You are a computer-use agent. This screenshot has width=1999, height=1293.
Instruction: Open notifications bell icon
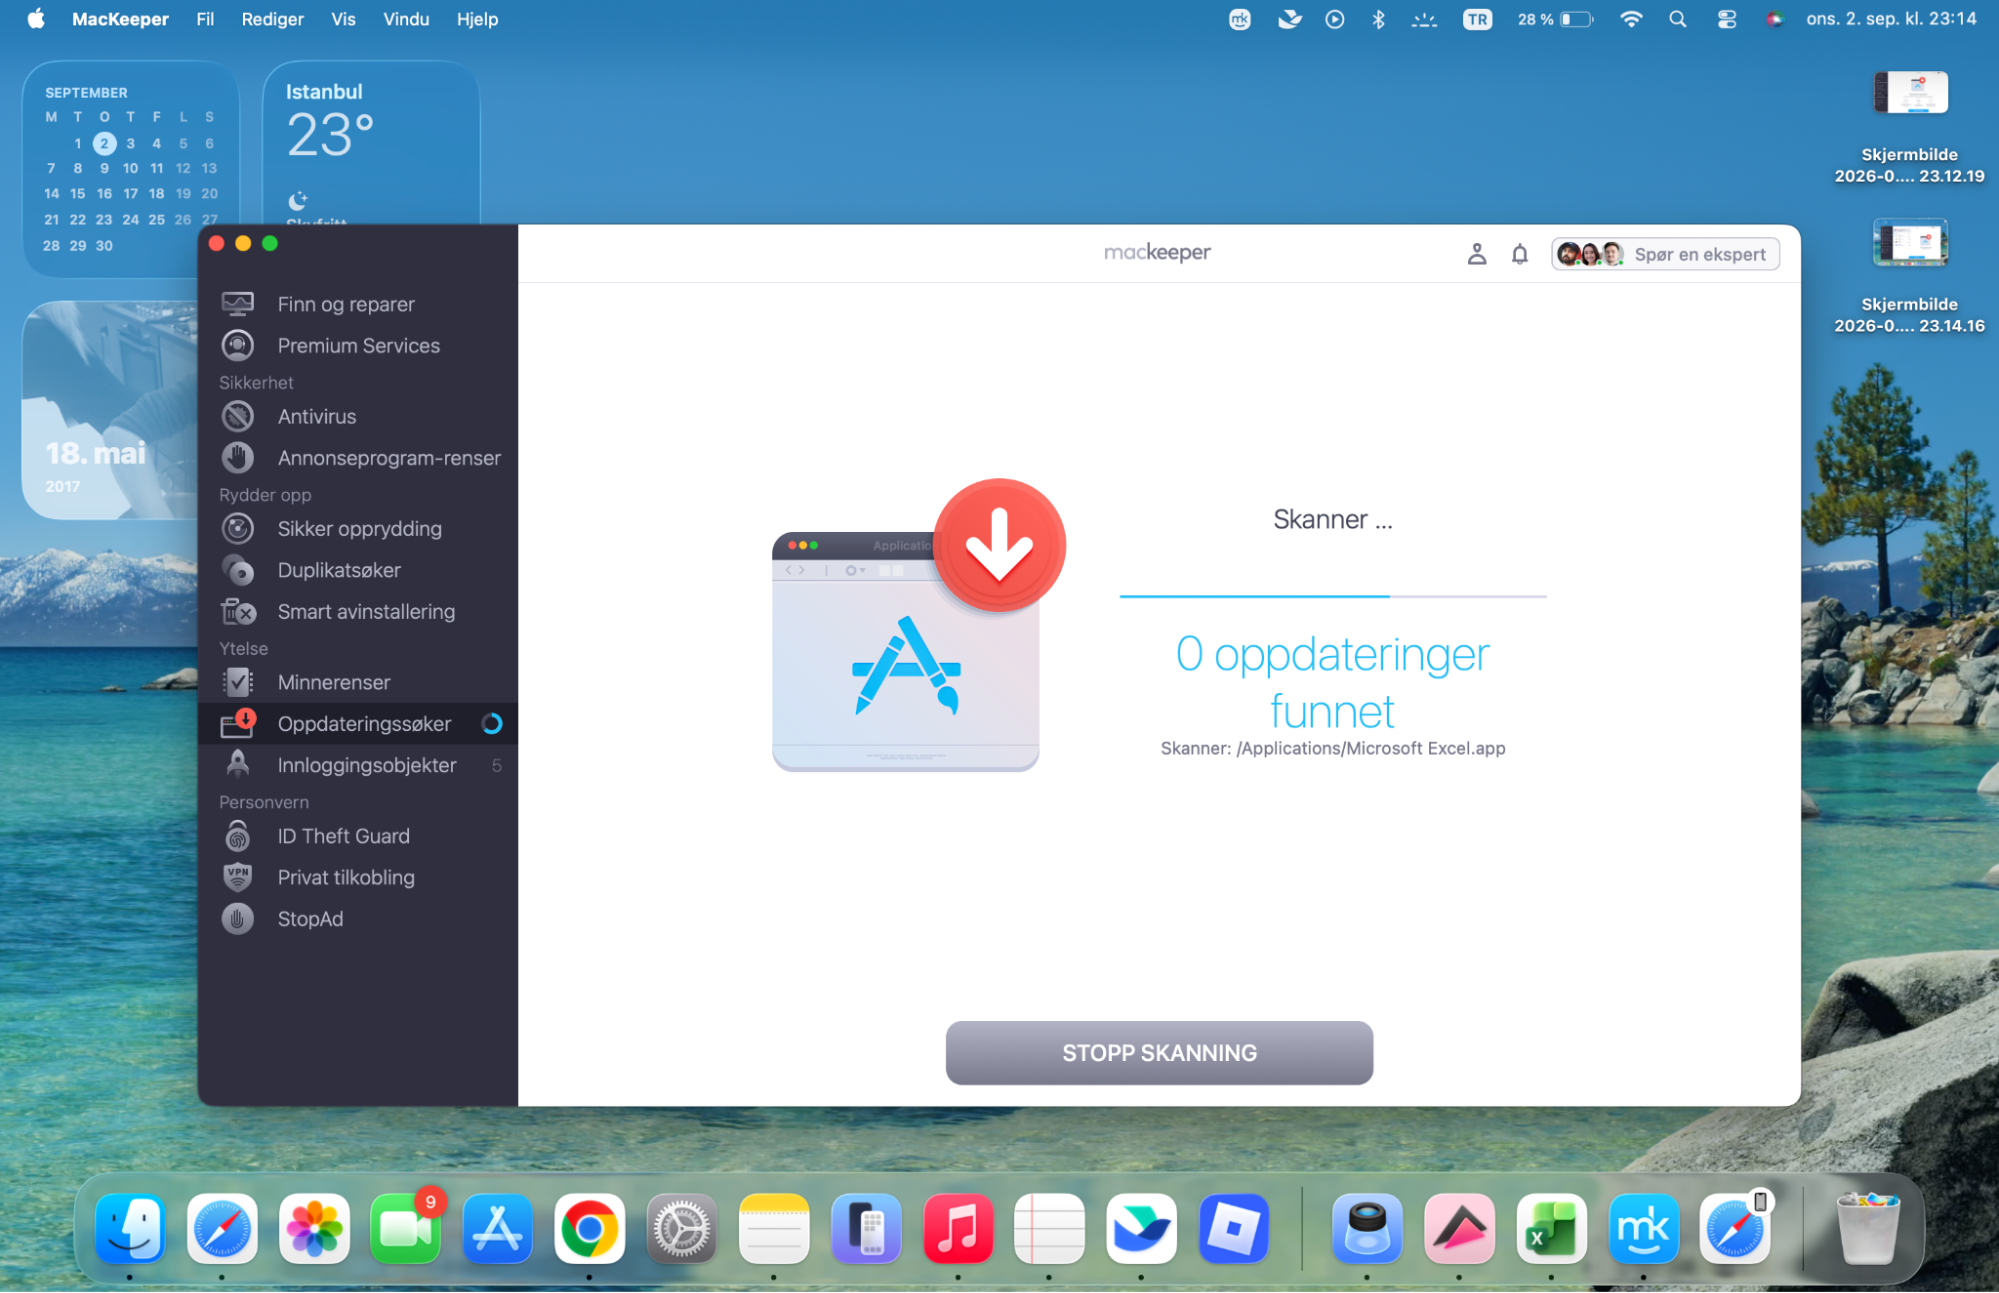click(1519, 254)
